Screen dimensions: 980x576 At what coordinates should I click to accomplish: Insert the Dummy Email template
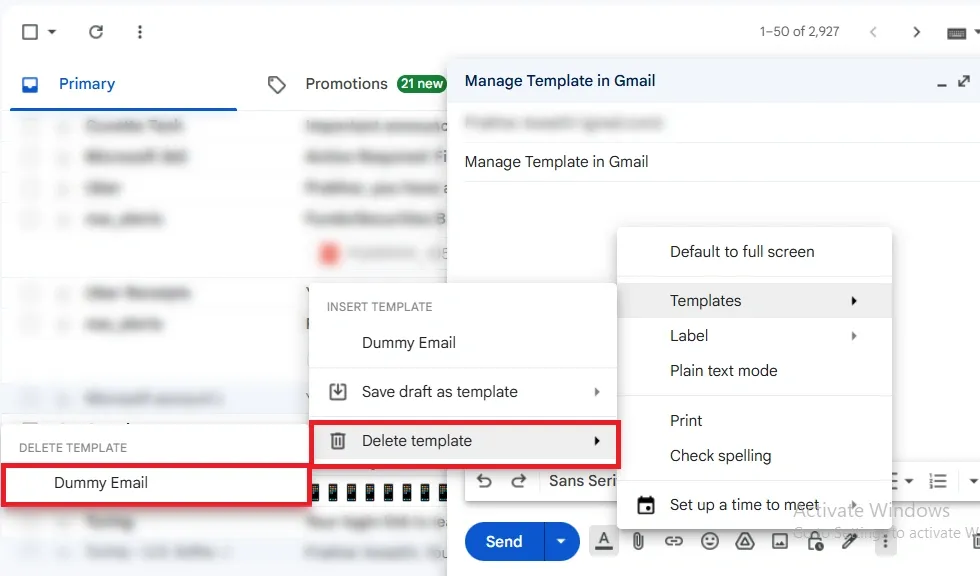463,342
